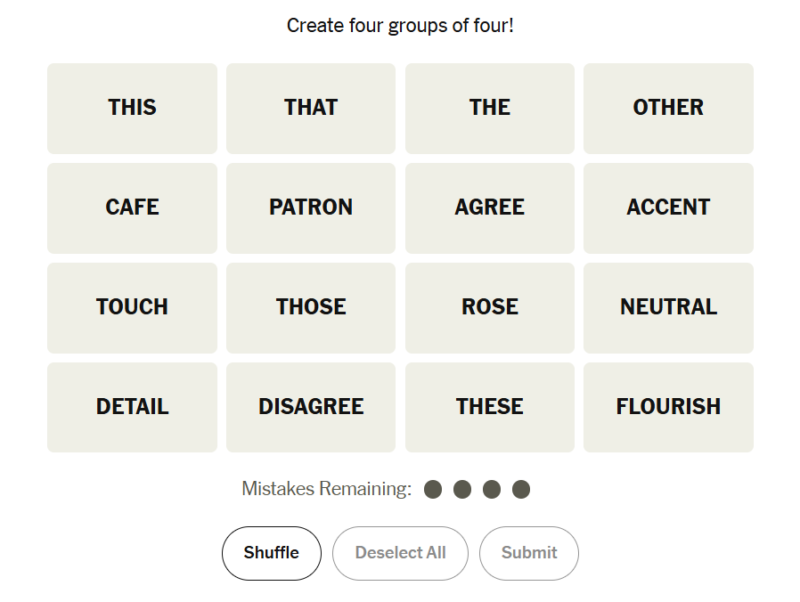800x602 pixels.
Task: Tap the DISAGREE word tile
Action: (x=311, y=407)
